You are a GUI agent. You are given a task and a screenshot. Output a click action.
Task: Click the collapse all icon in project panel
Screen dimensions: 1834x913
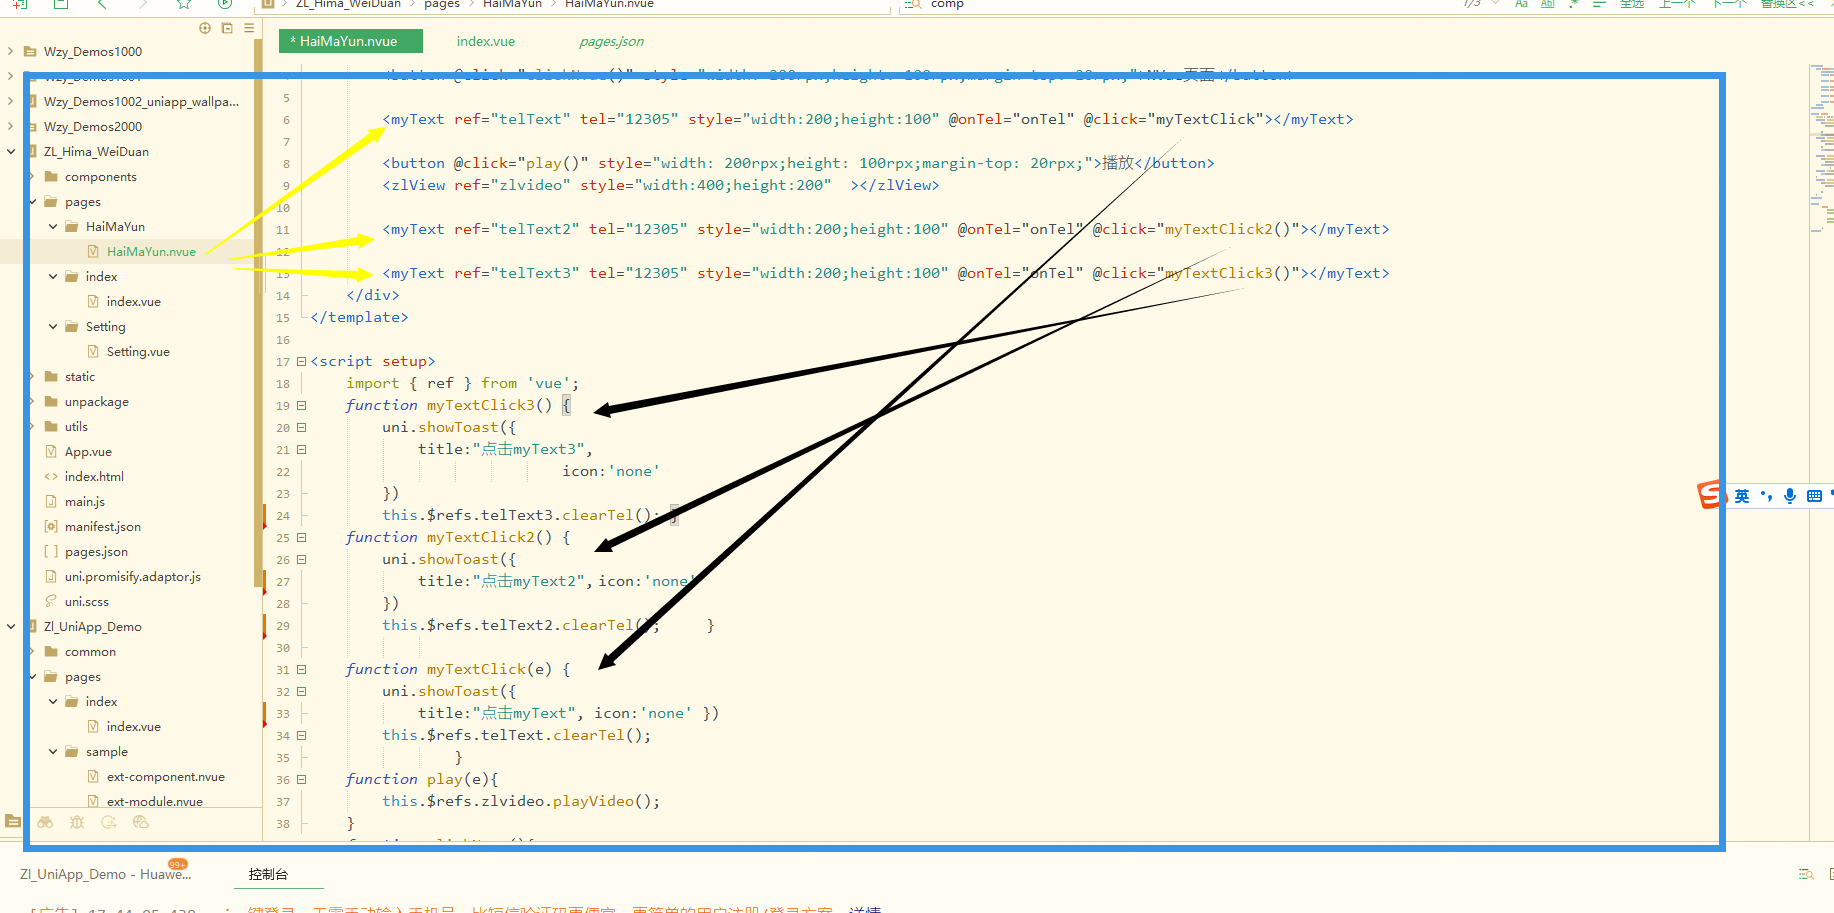227,28
